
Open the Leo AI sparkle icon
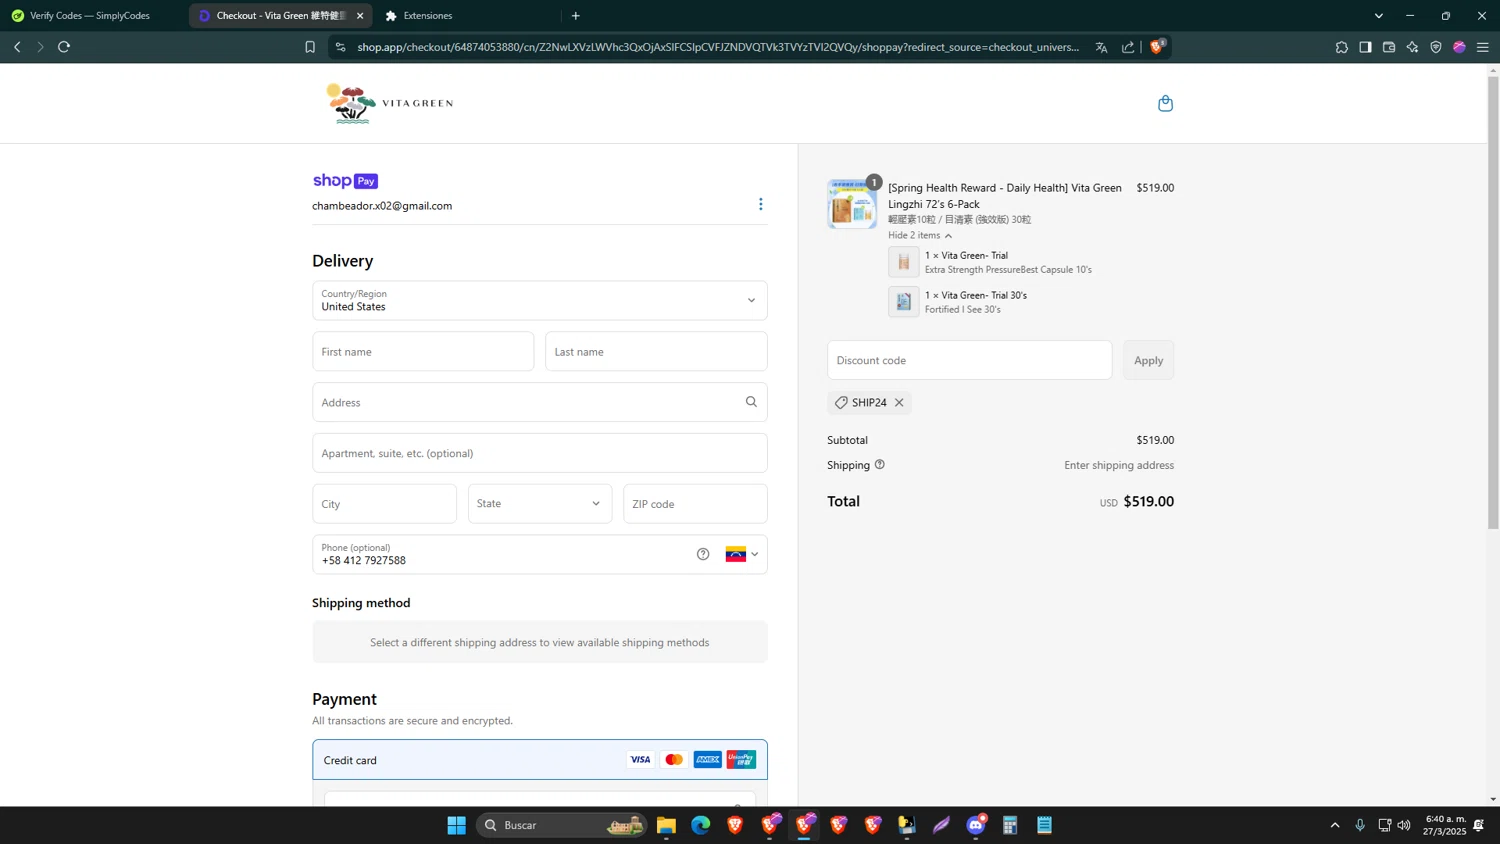click(x=1412, y=47)
